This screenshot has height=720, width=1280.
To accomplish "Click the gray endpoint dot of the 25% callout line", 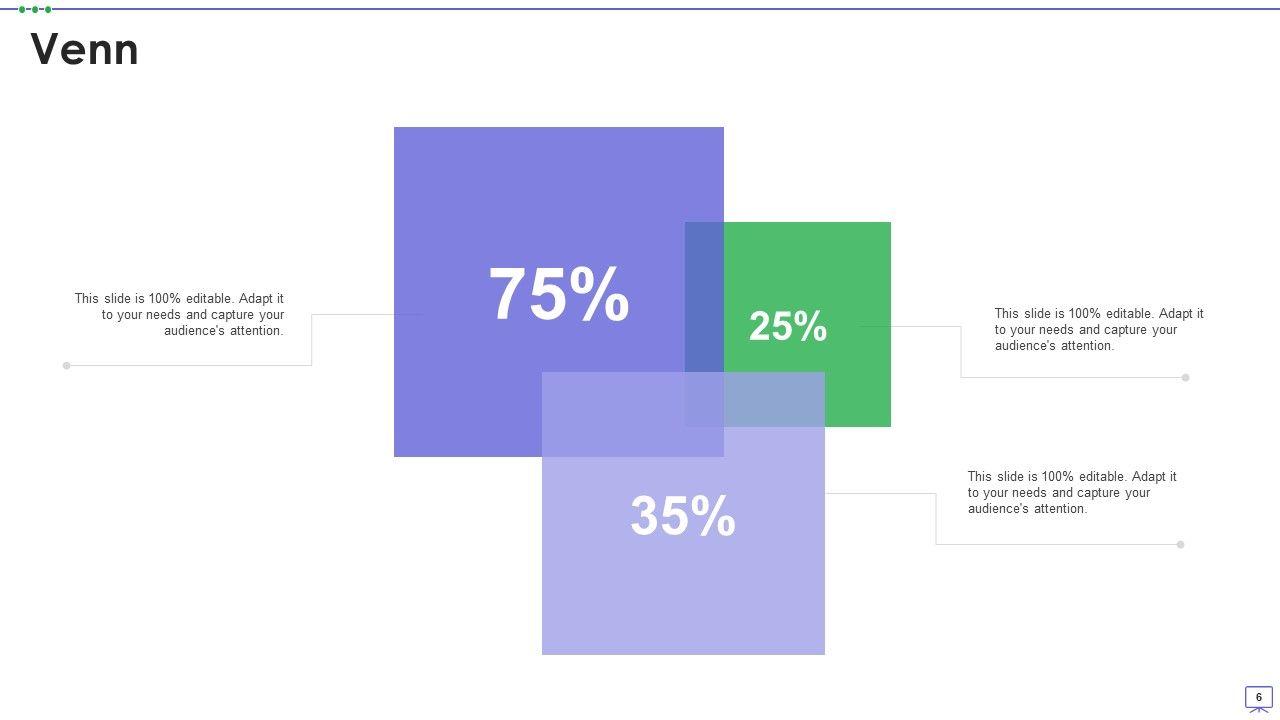I will (x=1185, y=377).
